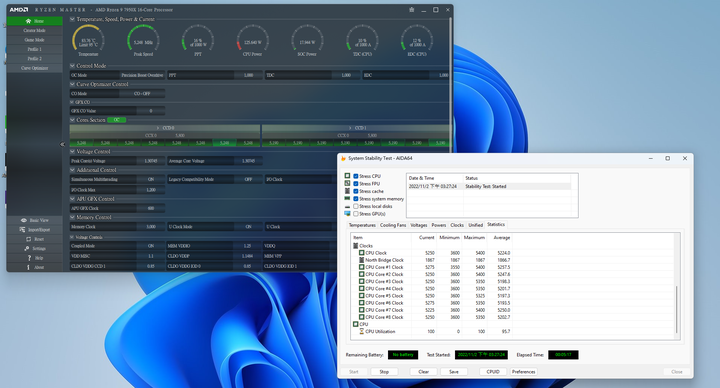The width and height of the screenshot is (720, 388).
Task: Open the Voltages tab in AIDA64
Action: 419,225
